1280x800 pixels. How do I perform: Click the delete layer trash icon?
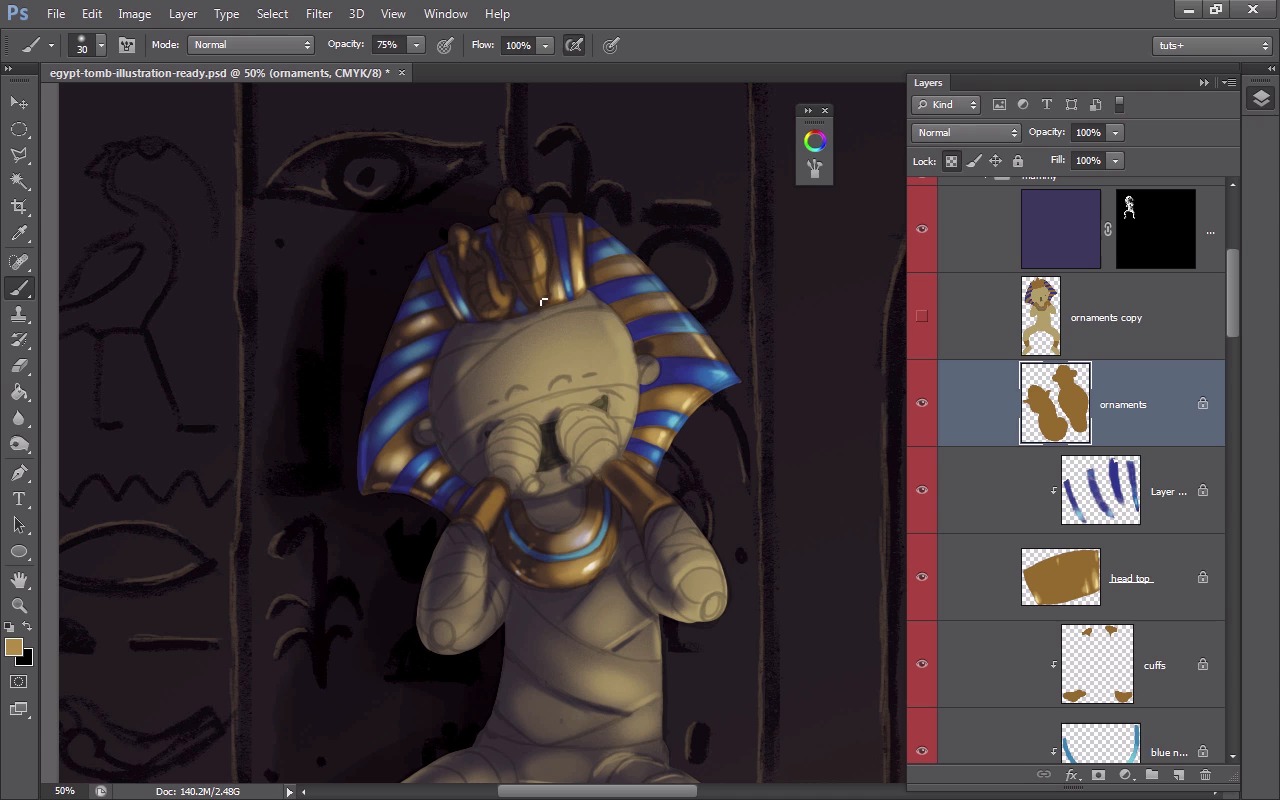(1205, 775)
